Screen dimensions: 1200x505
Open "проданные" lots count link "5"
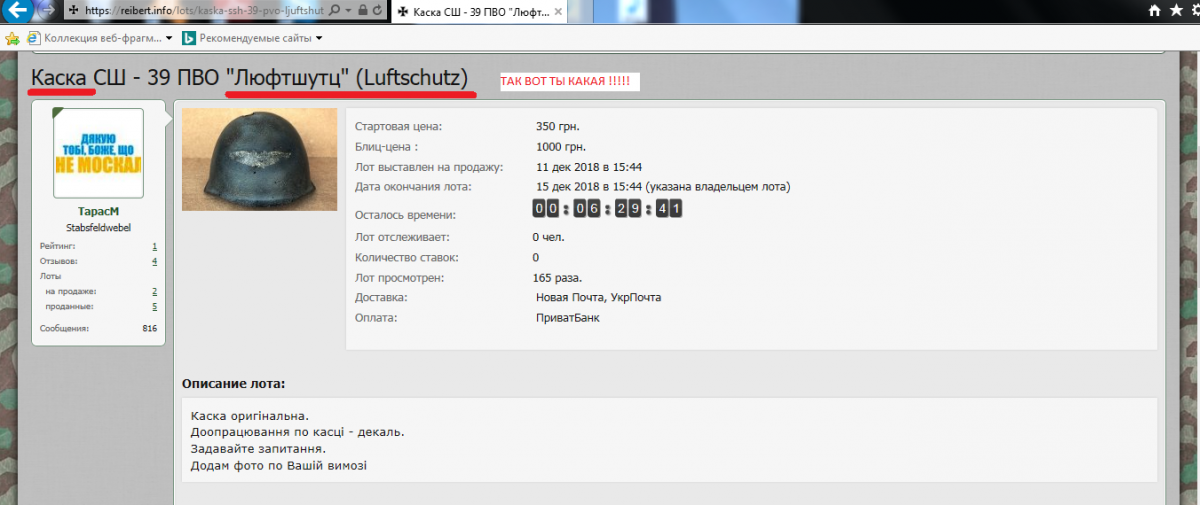click(154, 305)
